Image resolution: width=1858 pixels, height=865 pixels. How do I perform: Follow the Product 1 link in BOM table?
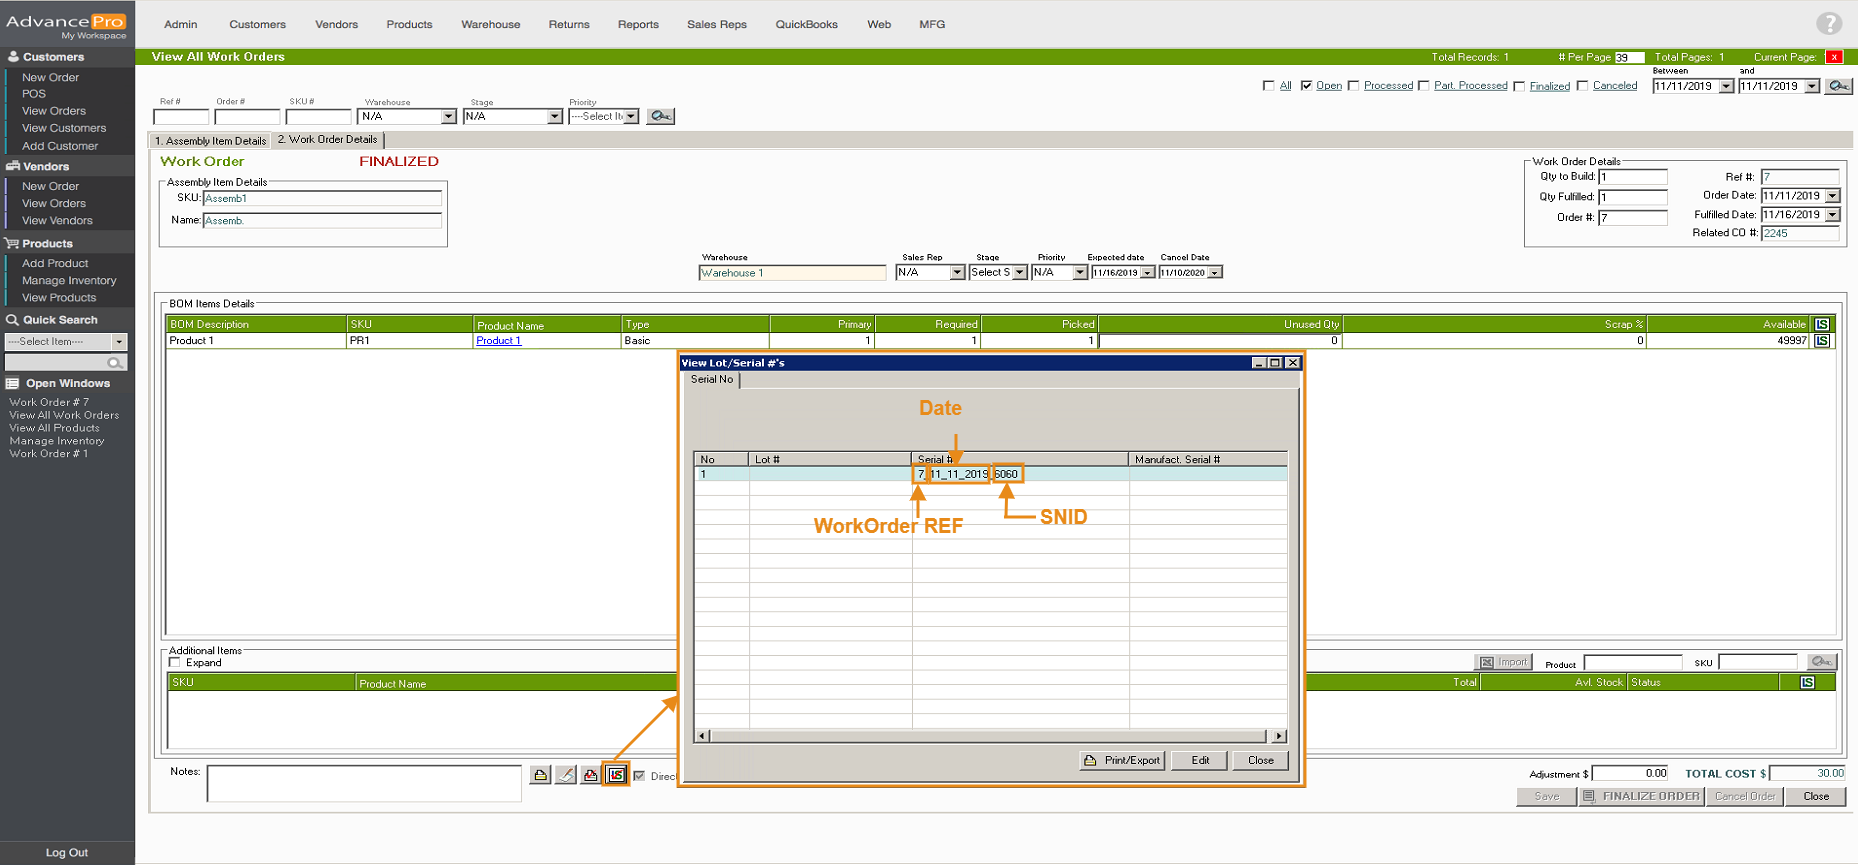tap(498, 341)
